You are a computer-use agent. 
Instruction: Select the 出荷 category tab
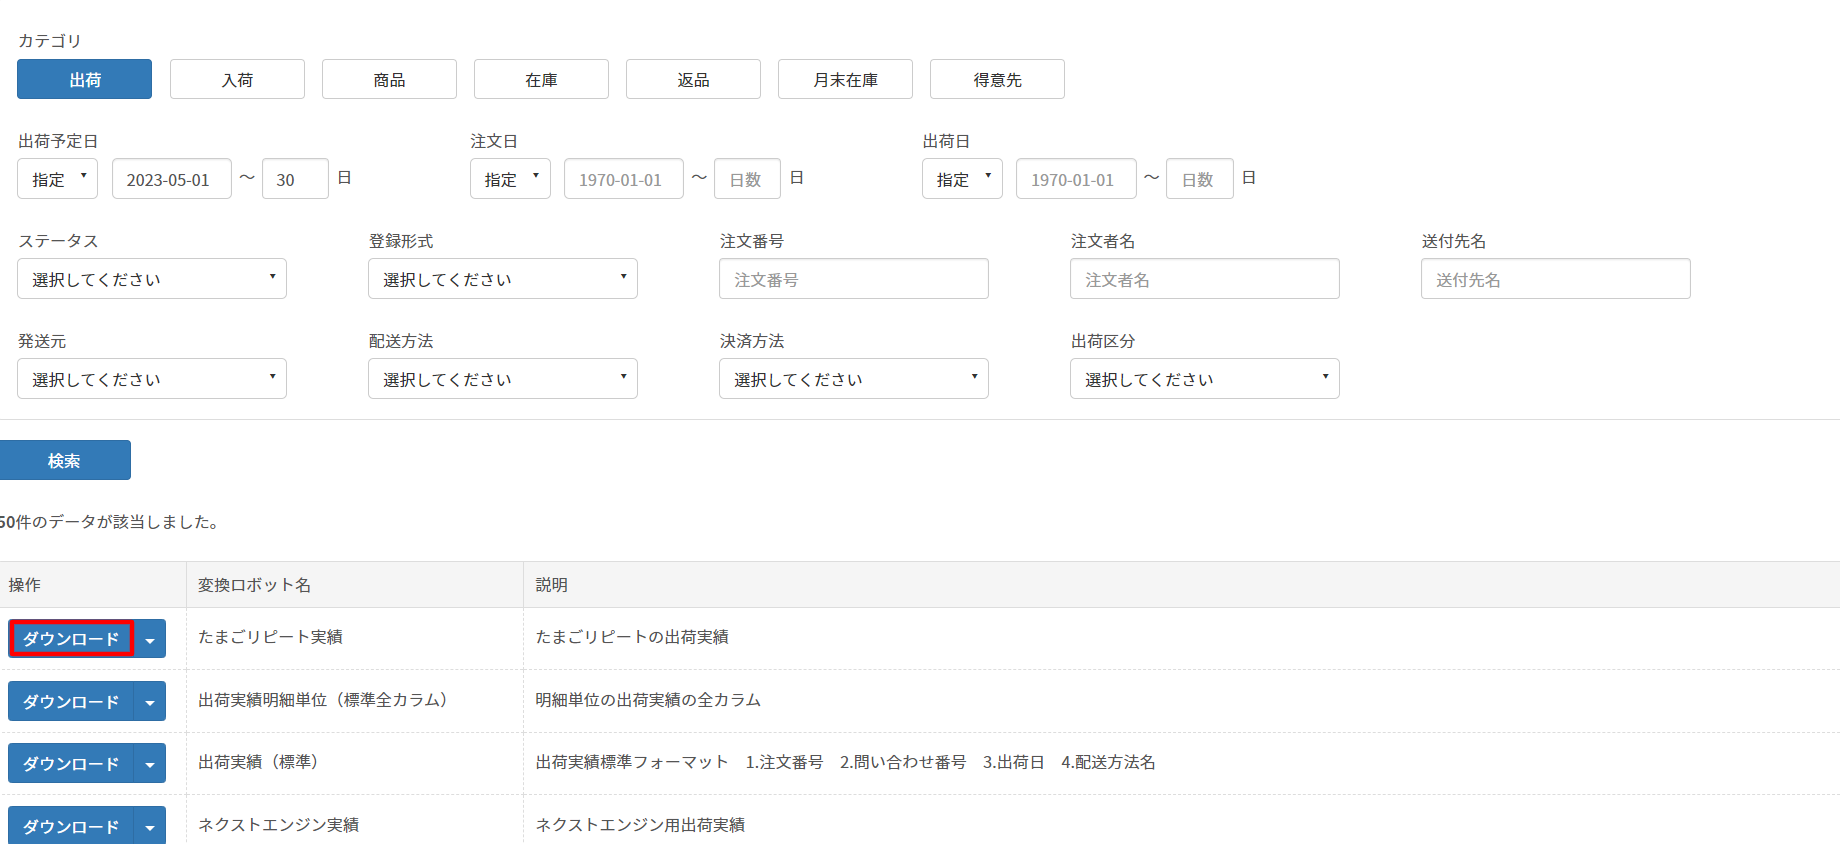(84, 79)
